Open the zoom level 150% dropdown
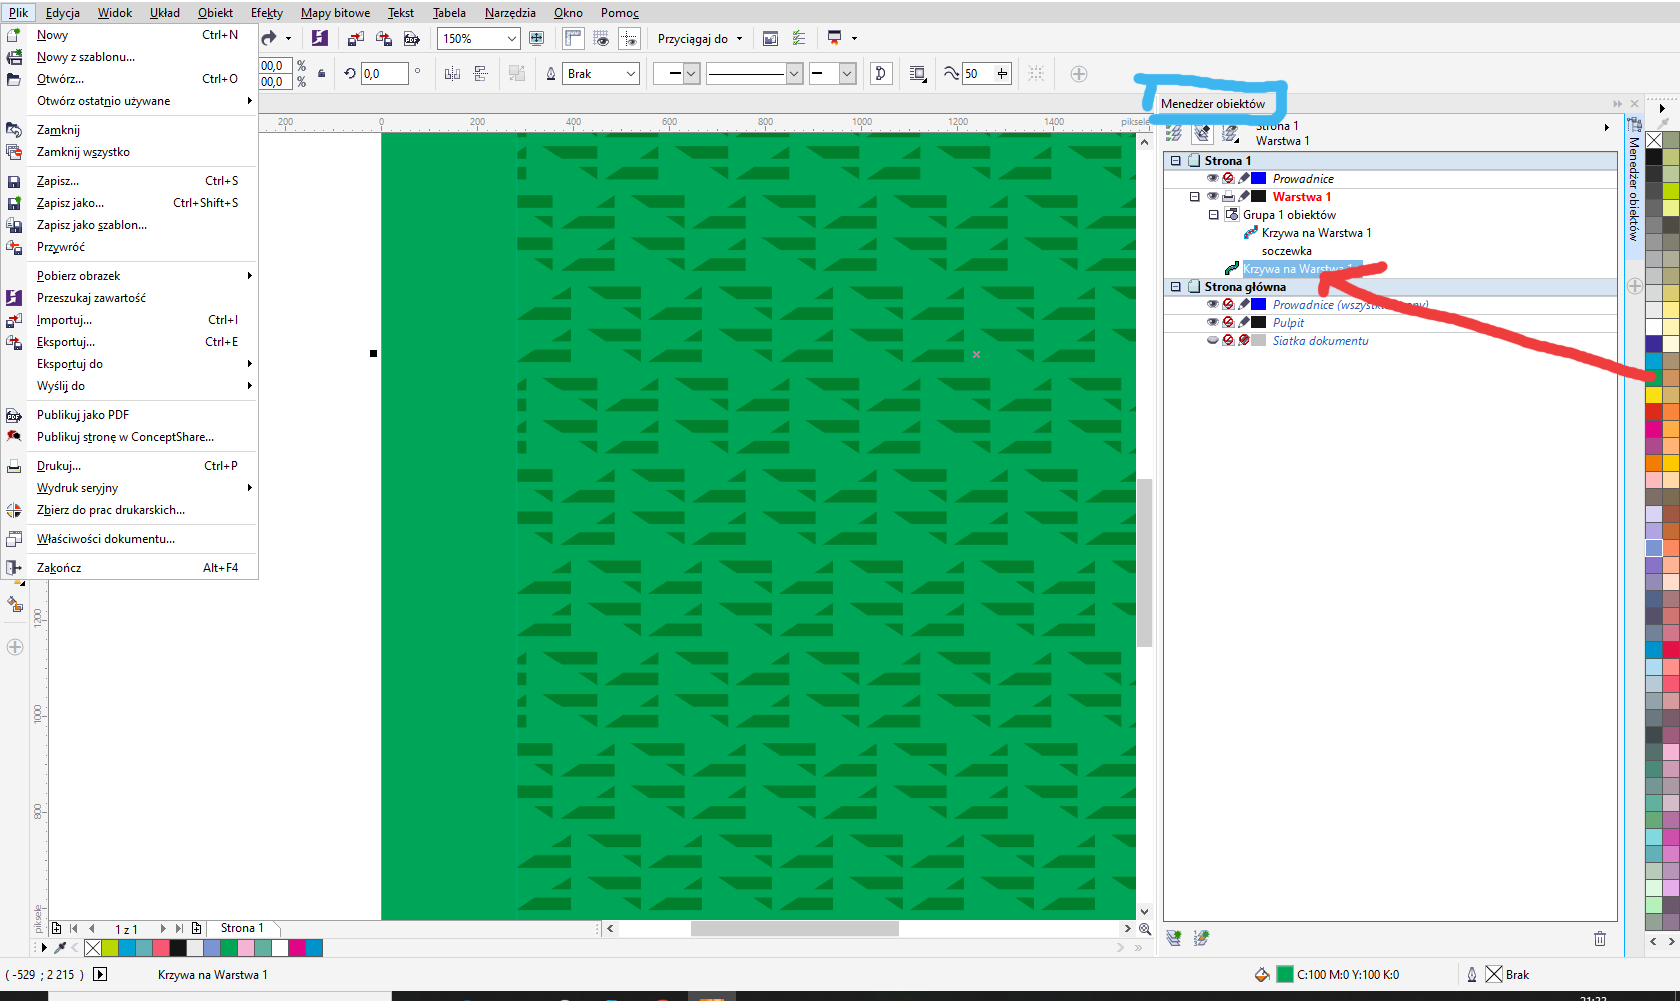 pyautogui.click(x=512, y=39)
